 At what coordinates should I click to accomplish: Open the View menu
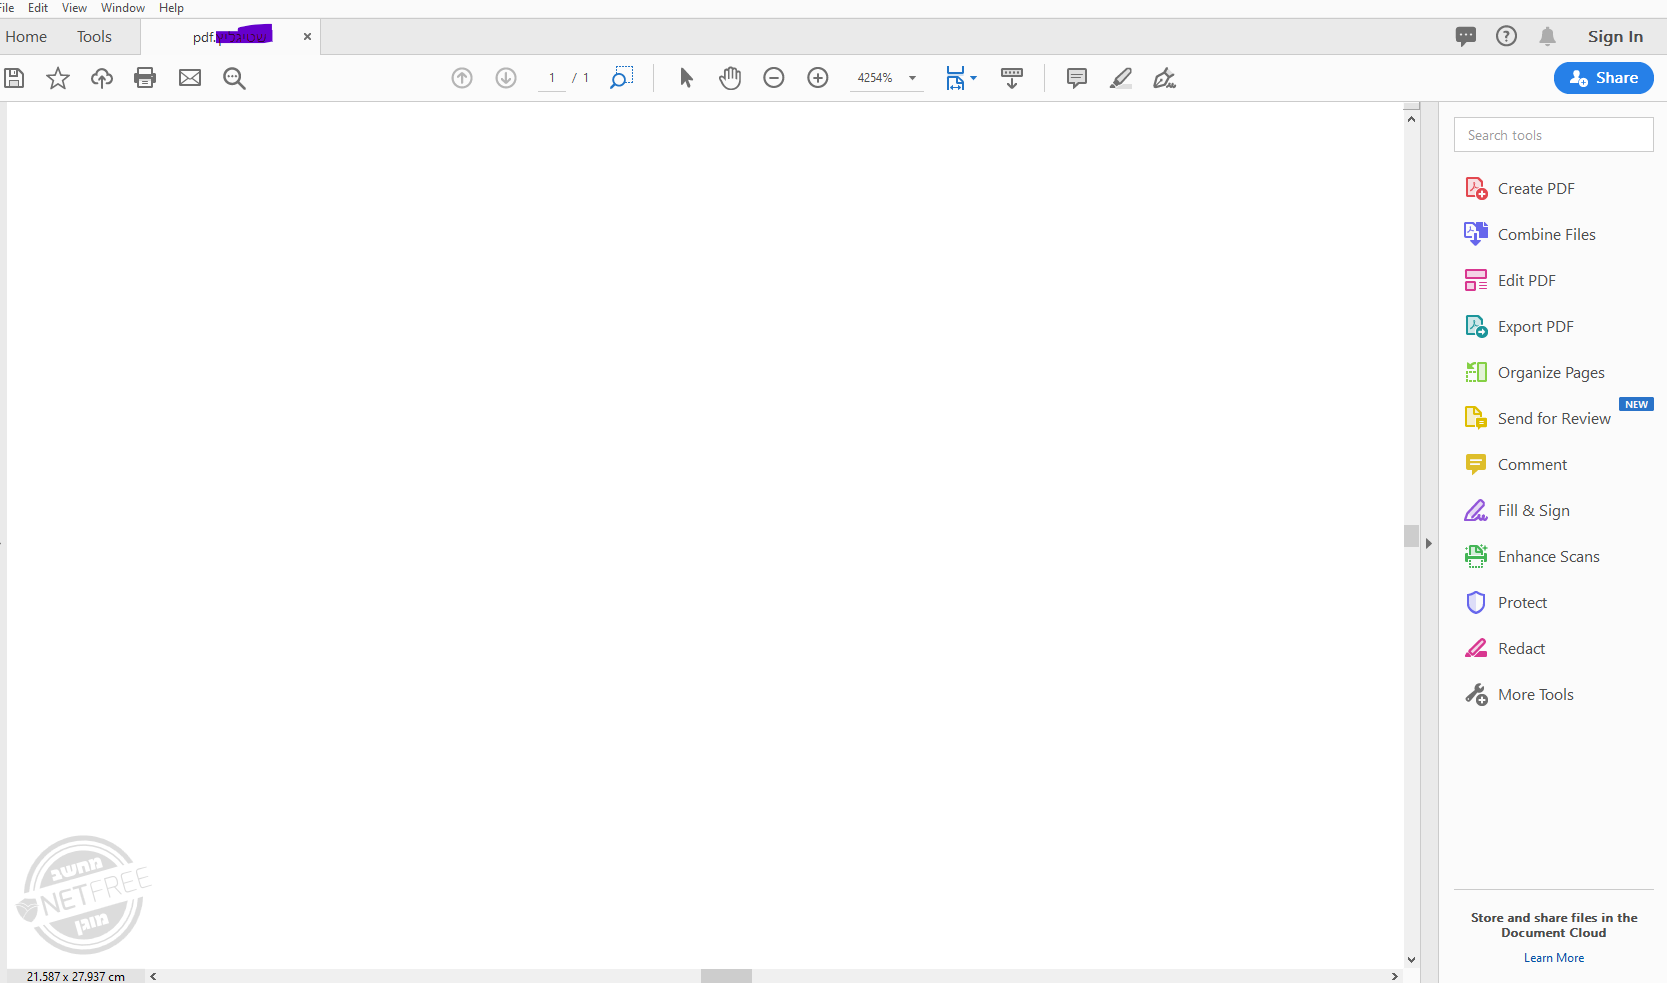tap(74, 8)
